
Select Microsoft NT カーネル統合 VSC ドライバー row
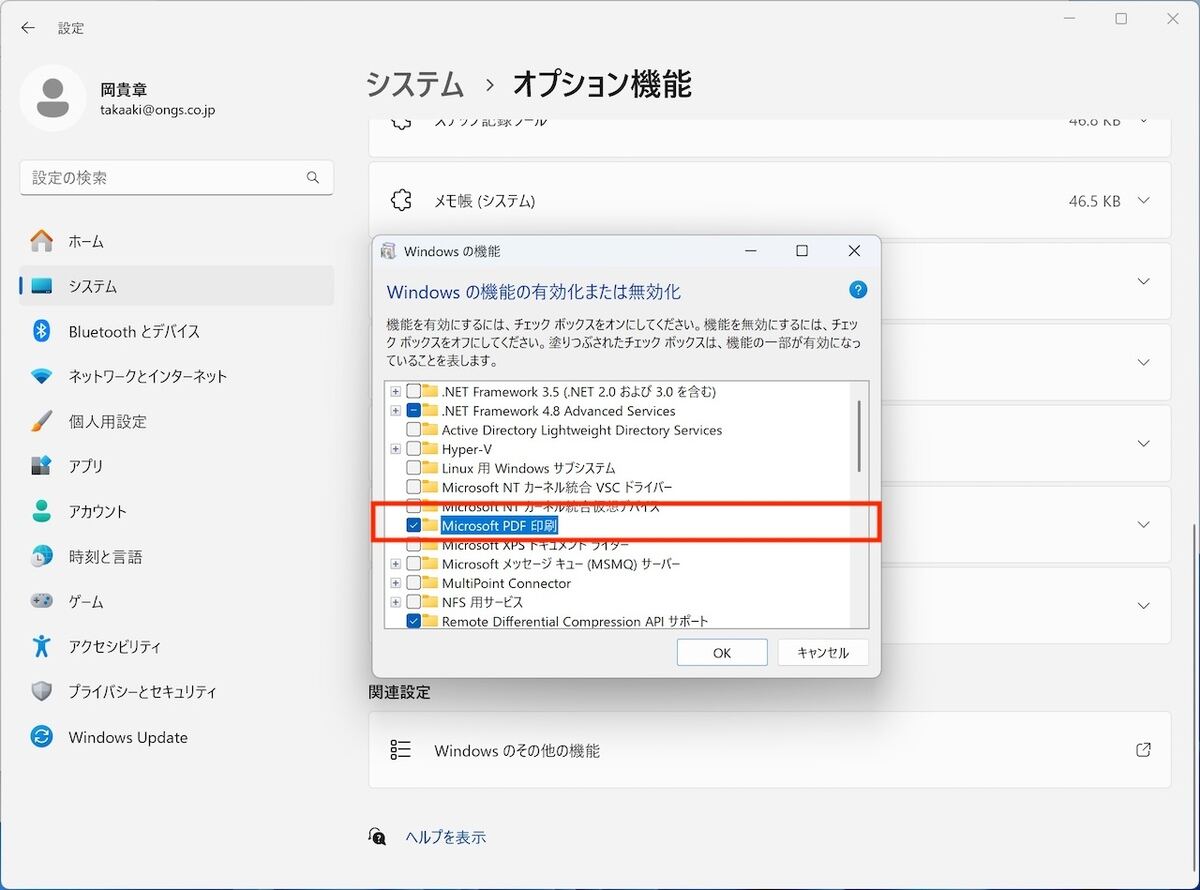click(557, 487)
